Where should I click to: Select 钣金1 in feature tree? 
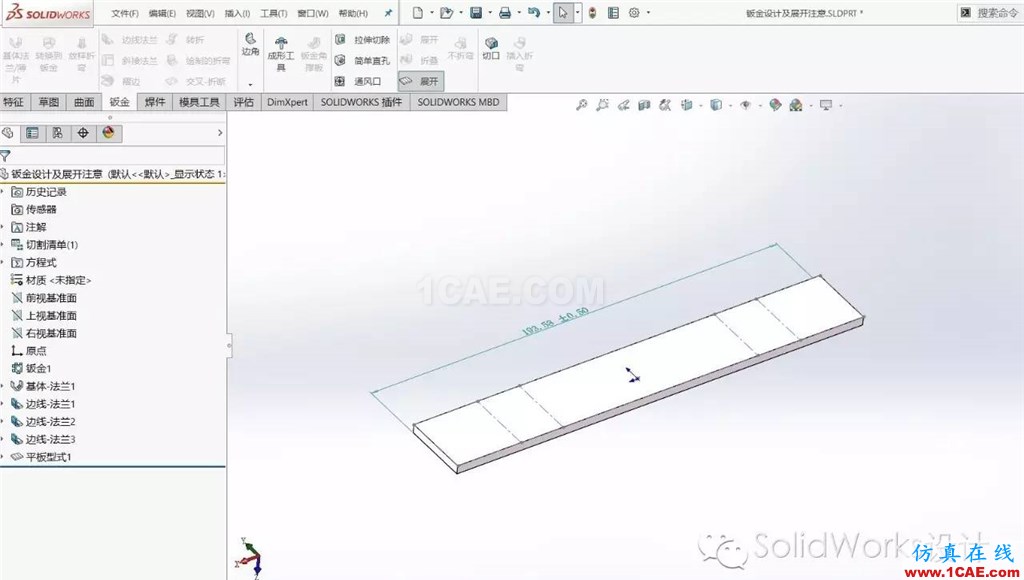pos(31,368)
